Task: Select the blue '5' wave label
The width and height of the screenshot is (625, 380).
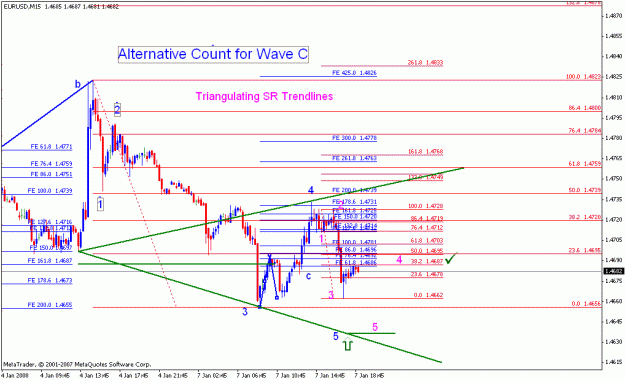Action: (336, 336)
